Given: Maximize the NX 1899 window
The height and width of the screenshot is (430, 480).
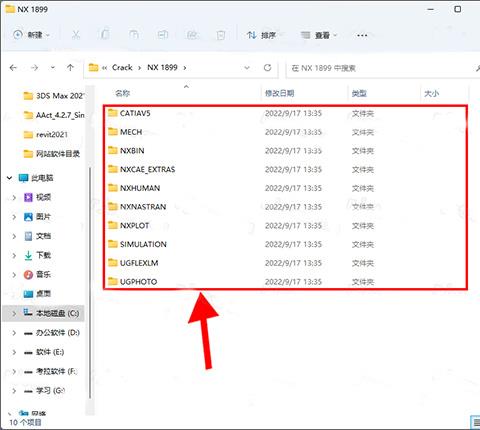Looking at the screenshot, I should [458, 9].
